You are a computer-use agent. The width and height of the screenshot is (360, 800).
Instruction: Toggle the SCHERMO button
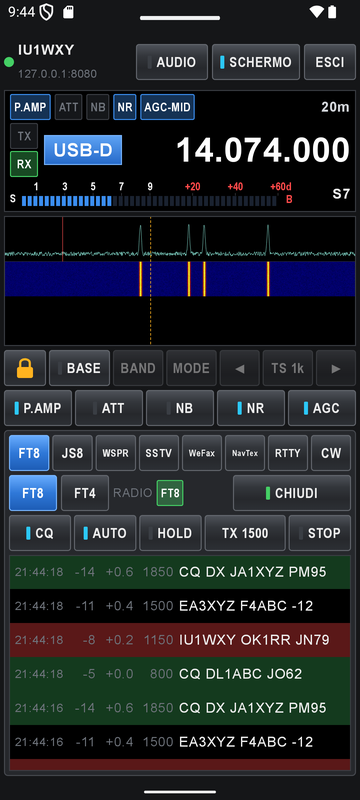256,62
